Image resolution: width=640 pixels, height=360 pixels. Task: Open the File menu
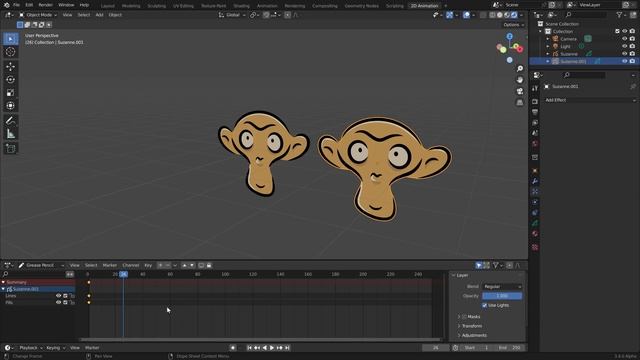16,5
